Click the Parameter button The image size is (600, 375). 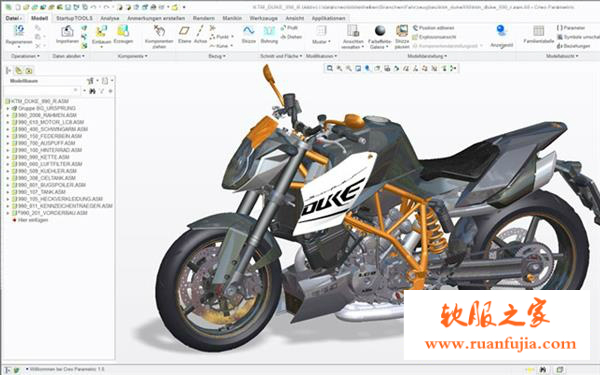click(571, 28)
